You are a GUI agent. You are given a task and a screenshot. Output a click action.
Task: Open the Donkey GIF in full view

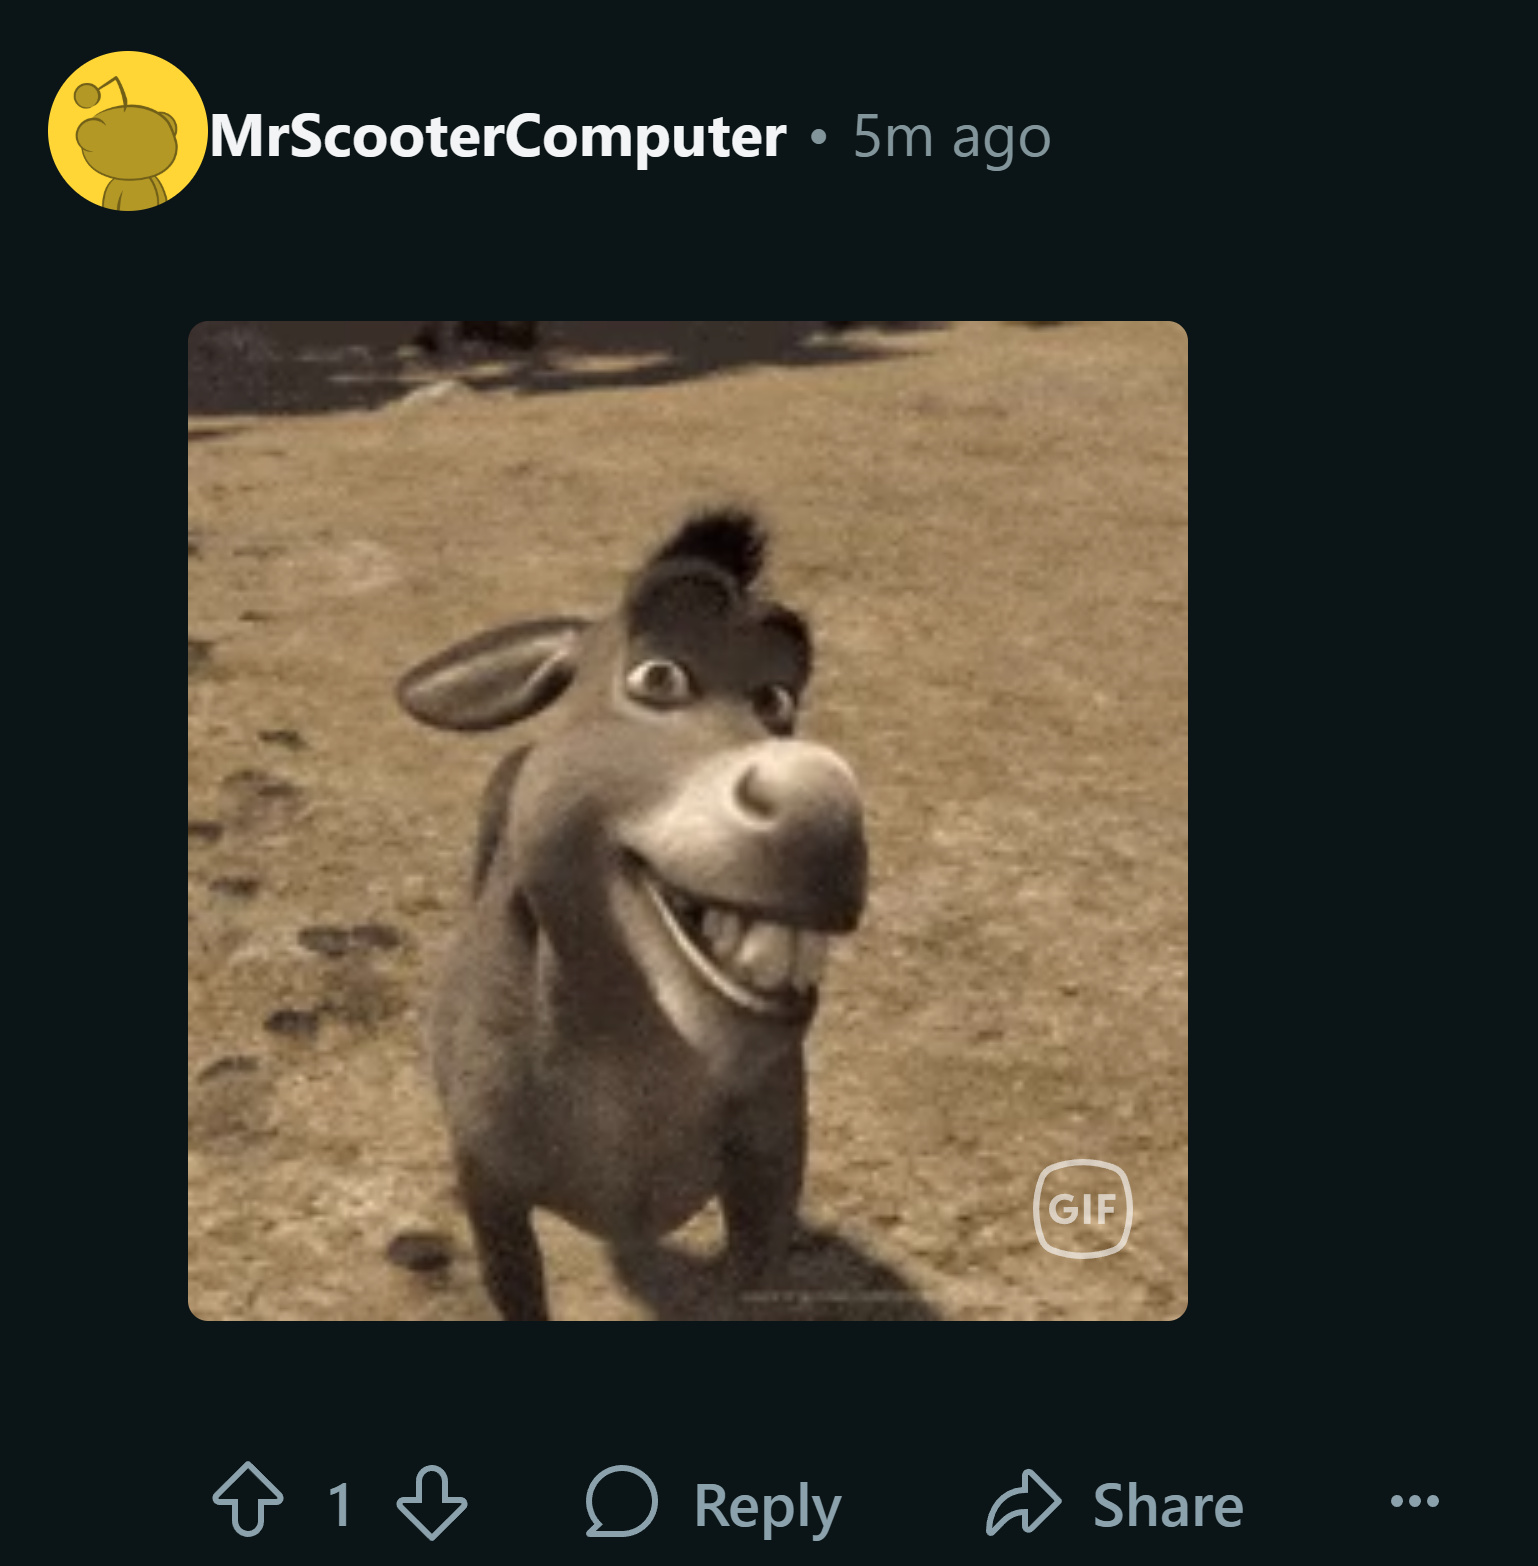(688, 821)
